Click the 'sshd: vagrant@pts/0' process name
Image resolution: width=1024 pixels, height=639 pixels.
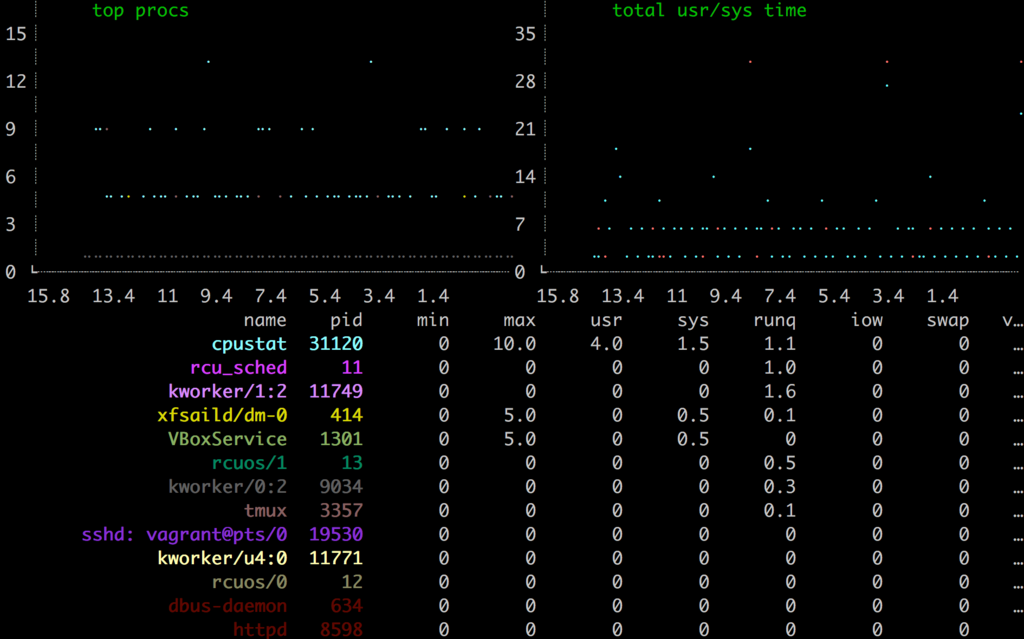184,534
